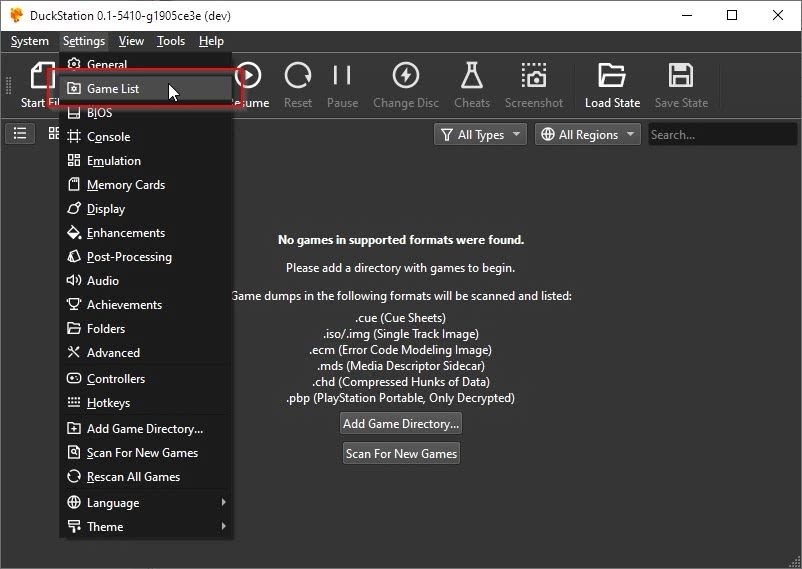Open General settings entry

[146, 64]
